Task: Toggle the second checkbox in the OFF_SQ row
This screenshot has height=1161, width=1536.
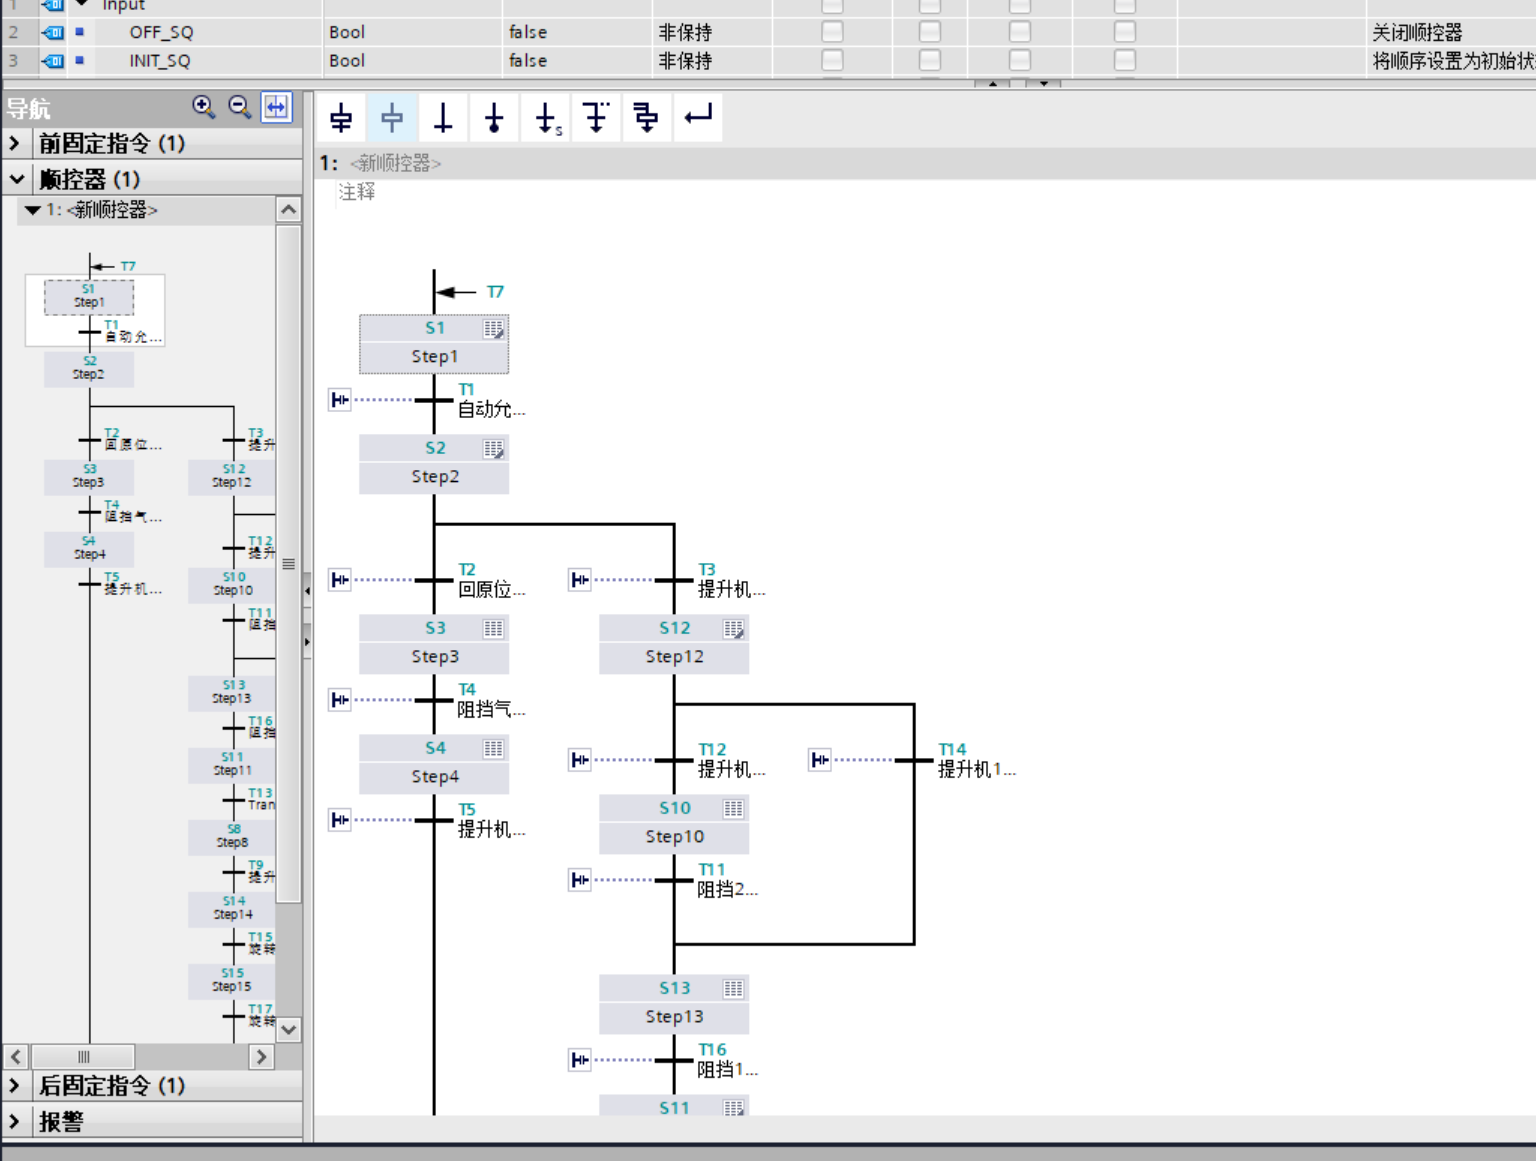Action: (x=930, y=32)
